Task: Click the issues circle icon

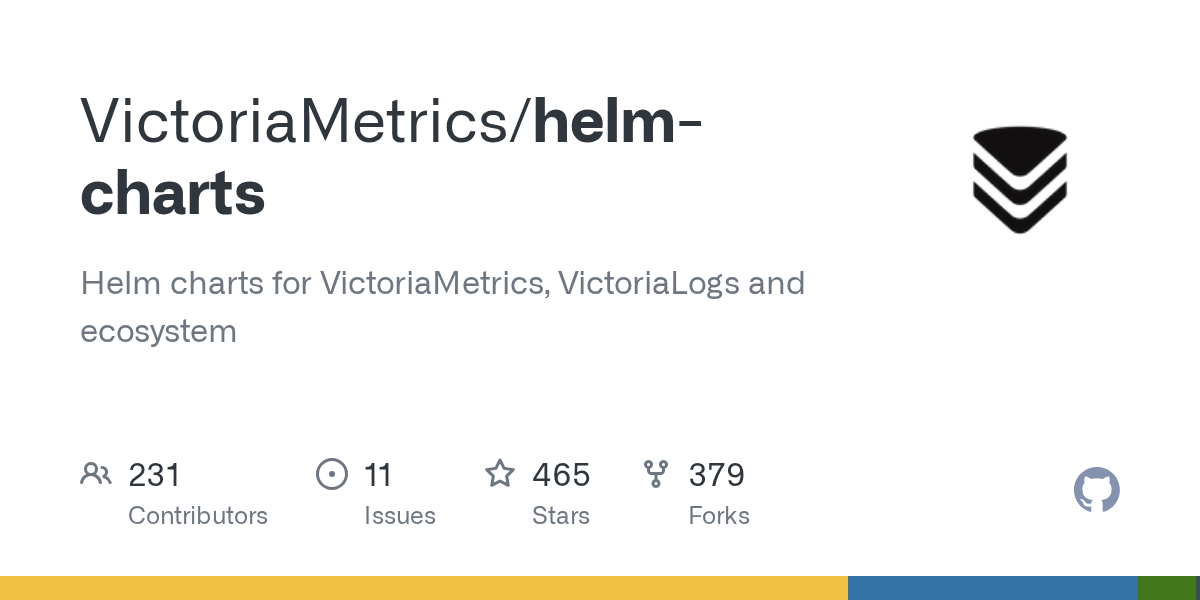Action: pos(331,474)
